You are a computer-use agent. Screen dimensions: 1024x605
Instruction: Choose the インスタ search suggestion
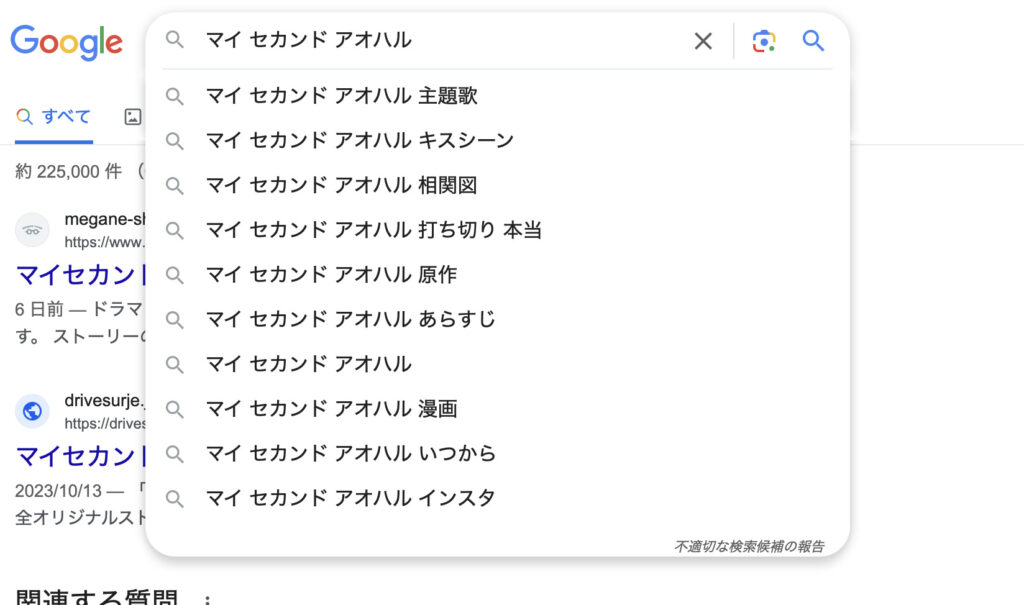point(350,498)
